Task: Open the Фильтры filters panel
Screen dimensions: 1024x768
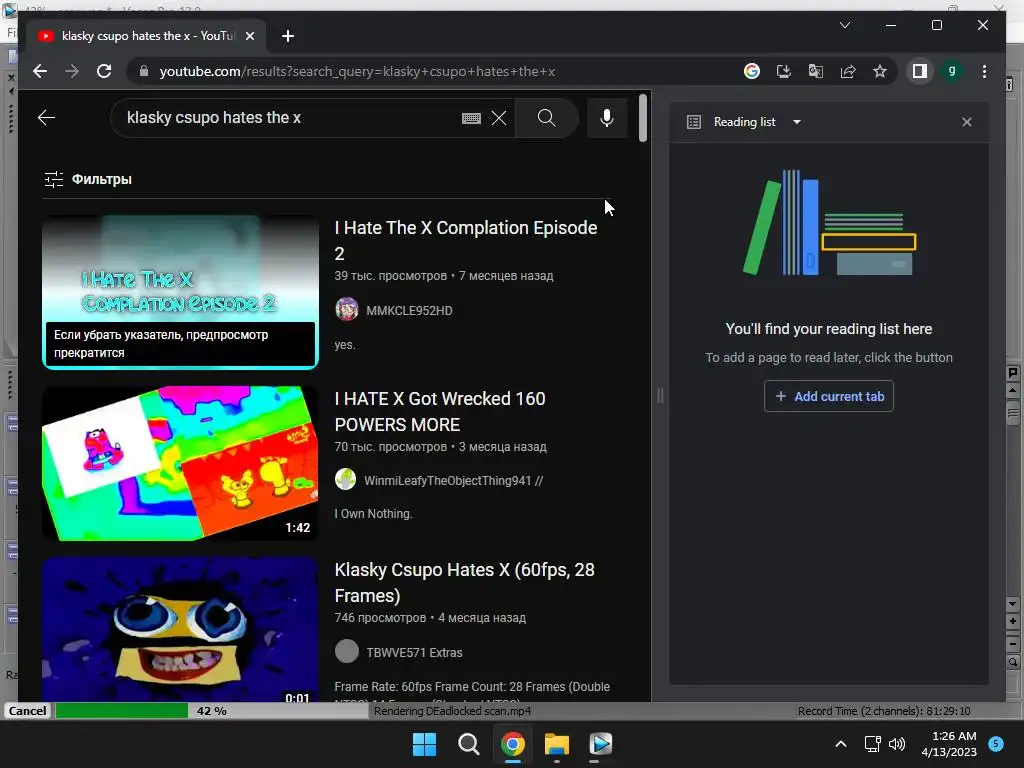Action: [x=88, y=179]
